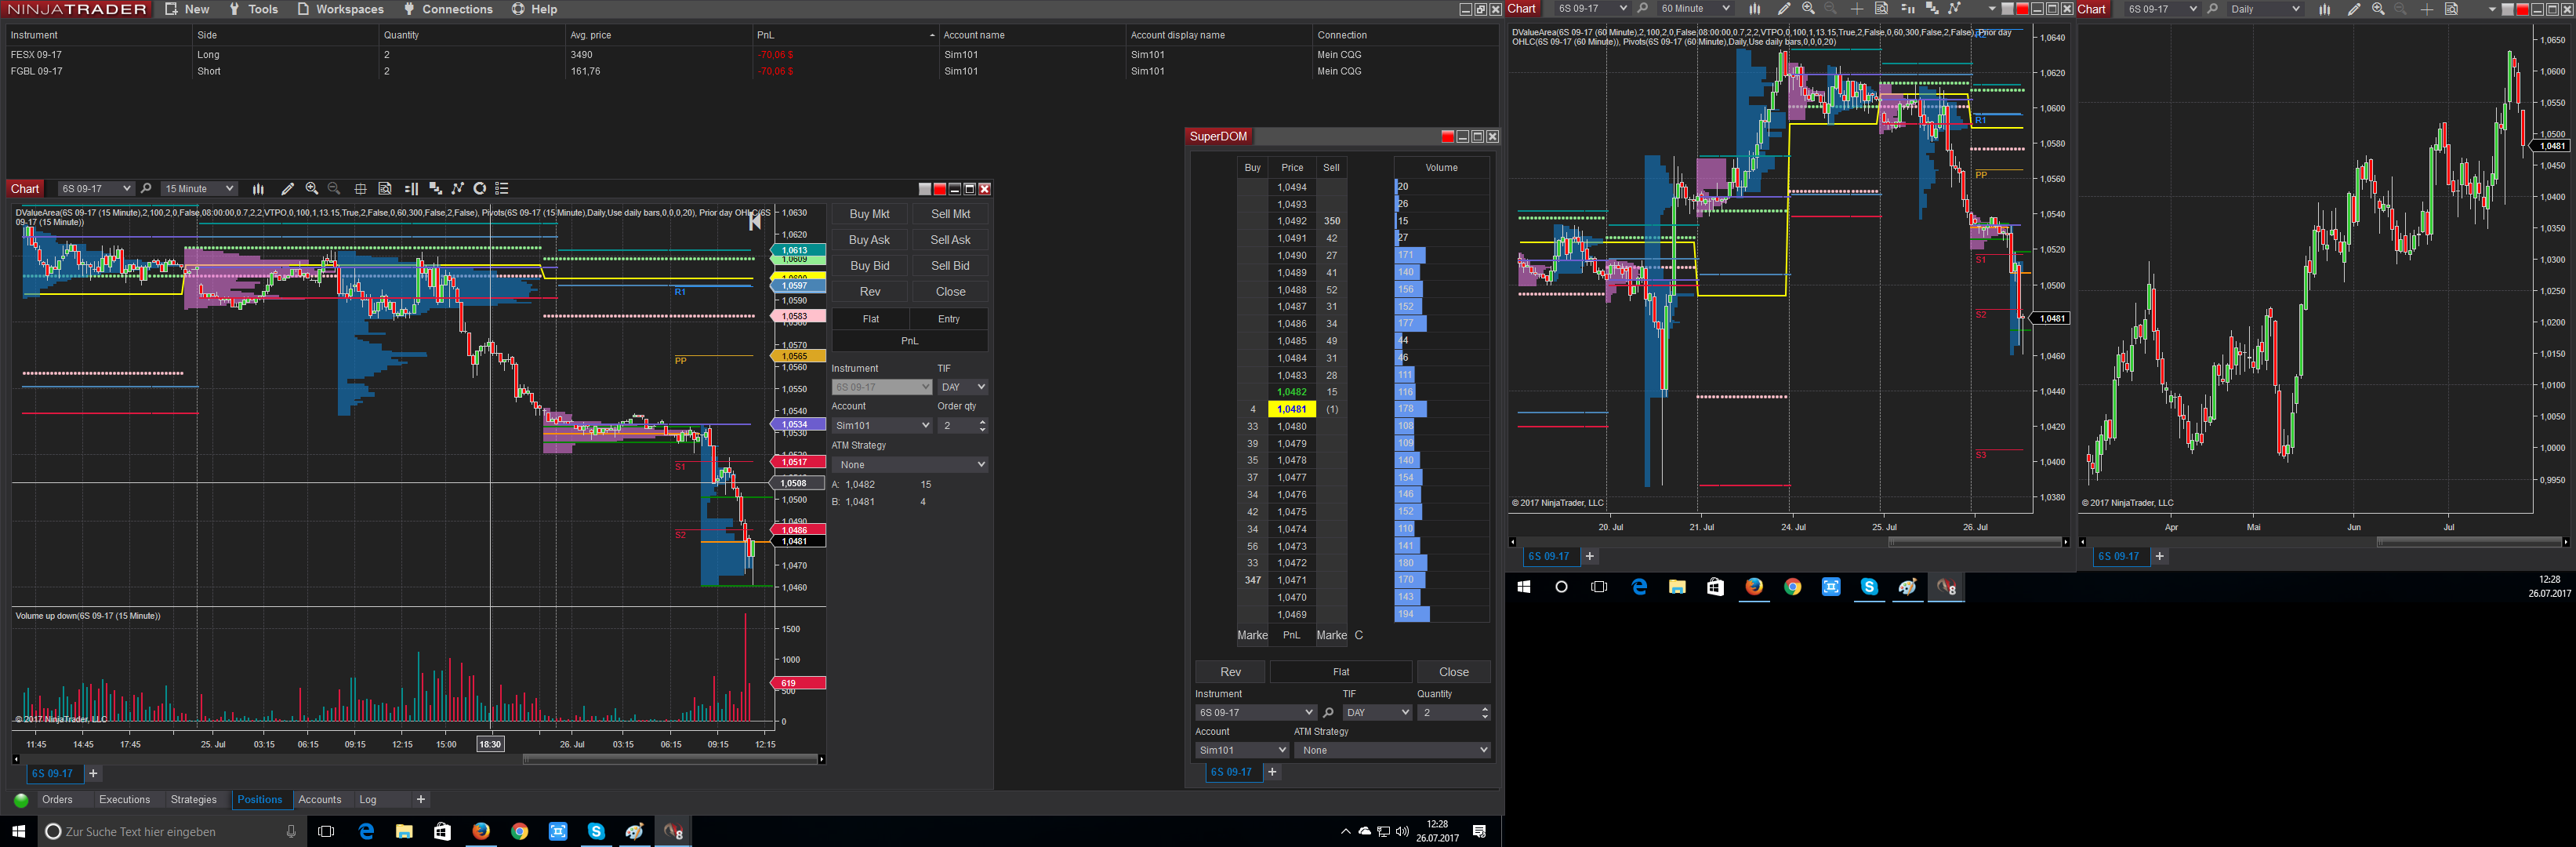Click the Sell Bid button
Image resolution: width=2576 pixels, height=847 pixels.
click(x=950, y=266)
